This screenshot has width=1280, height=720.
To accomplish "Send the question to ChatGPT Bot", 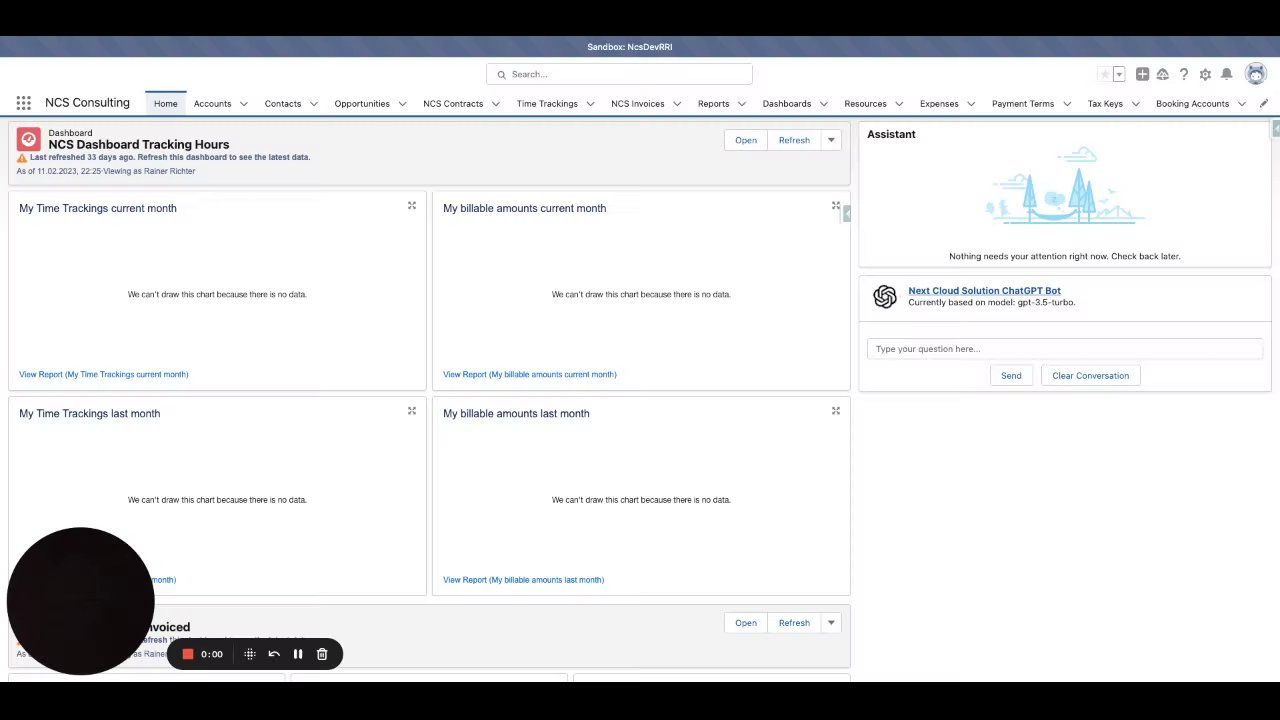I will coord(1011,376).
